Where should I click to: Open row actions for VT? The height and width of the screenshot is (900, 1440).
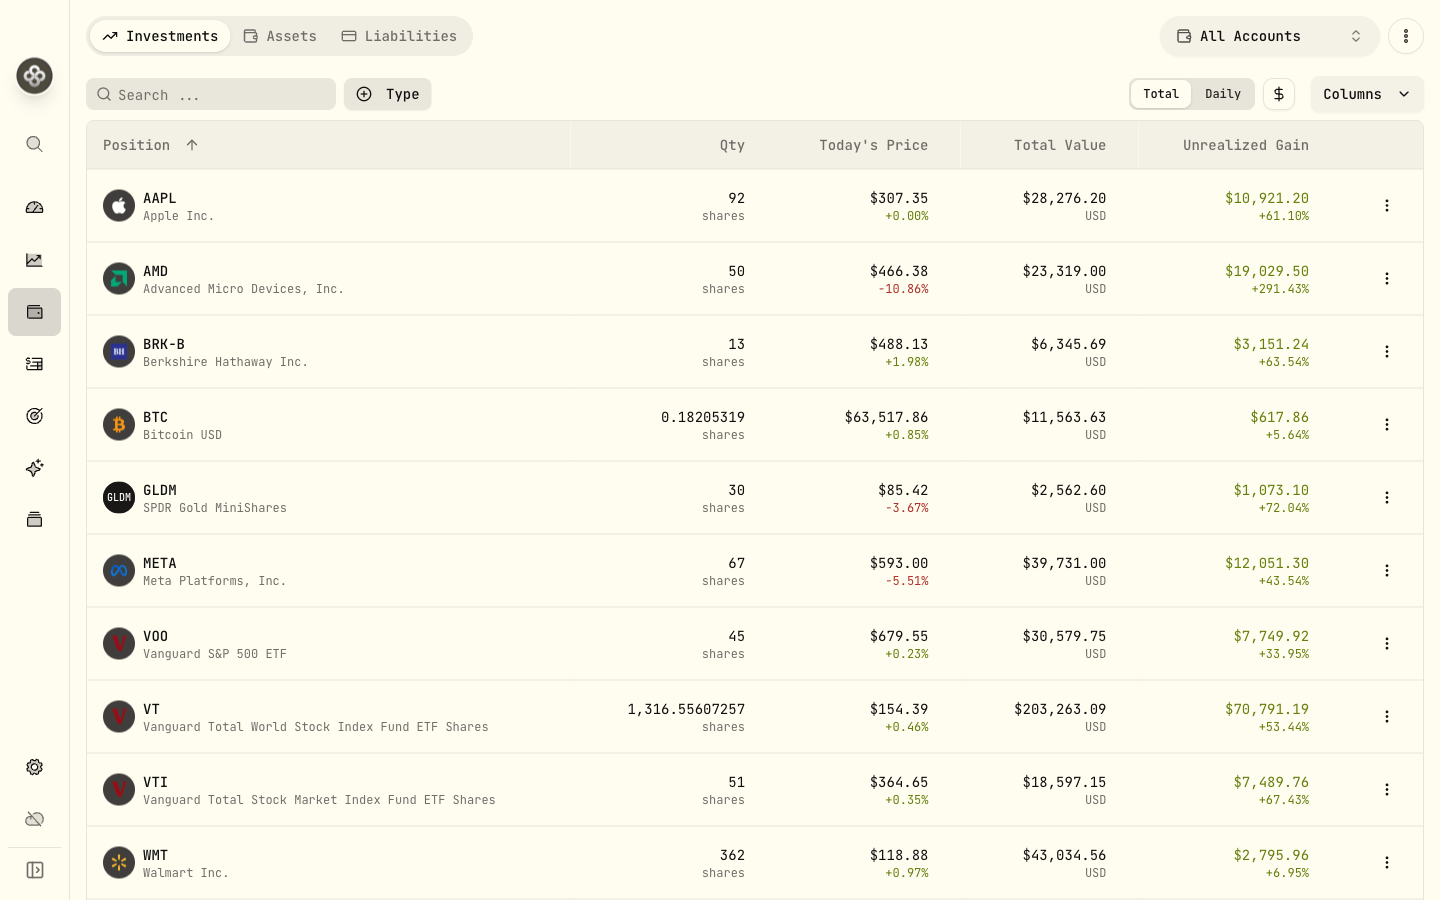[x=1386, y=717]
